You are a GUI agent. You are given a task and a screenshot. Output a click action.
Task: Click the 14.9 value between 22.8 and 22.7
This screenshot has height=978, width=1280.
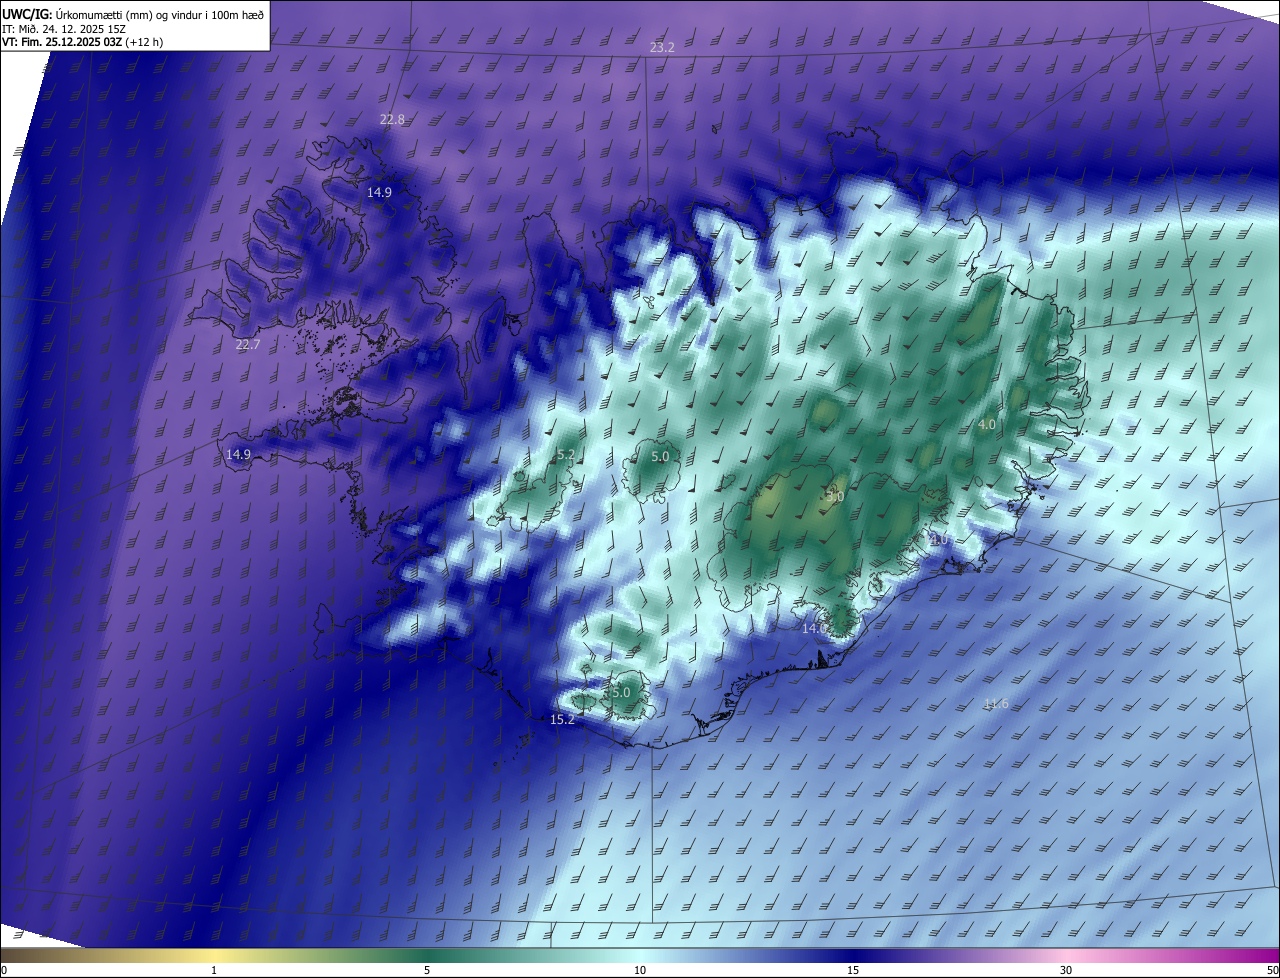[x=379, y=193]
